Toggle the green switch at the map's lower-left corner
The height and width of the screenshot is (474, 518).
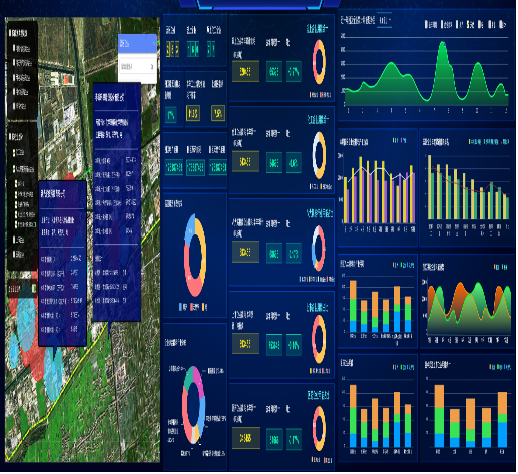[34, 289]
